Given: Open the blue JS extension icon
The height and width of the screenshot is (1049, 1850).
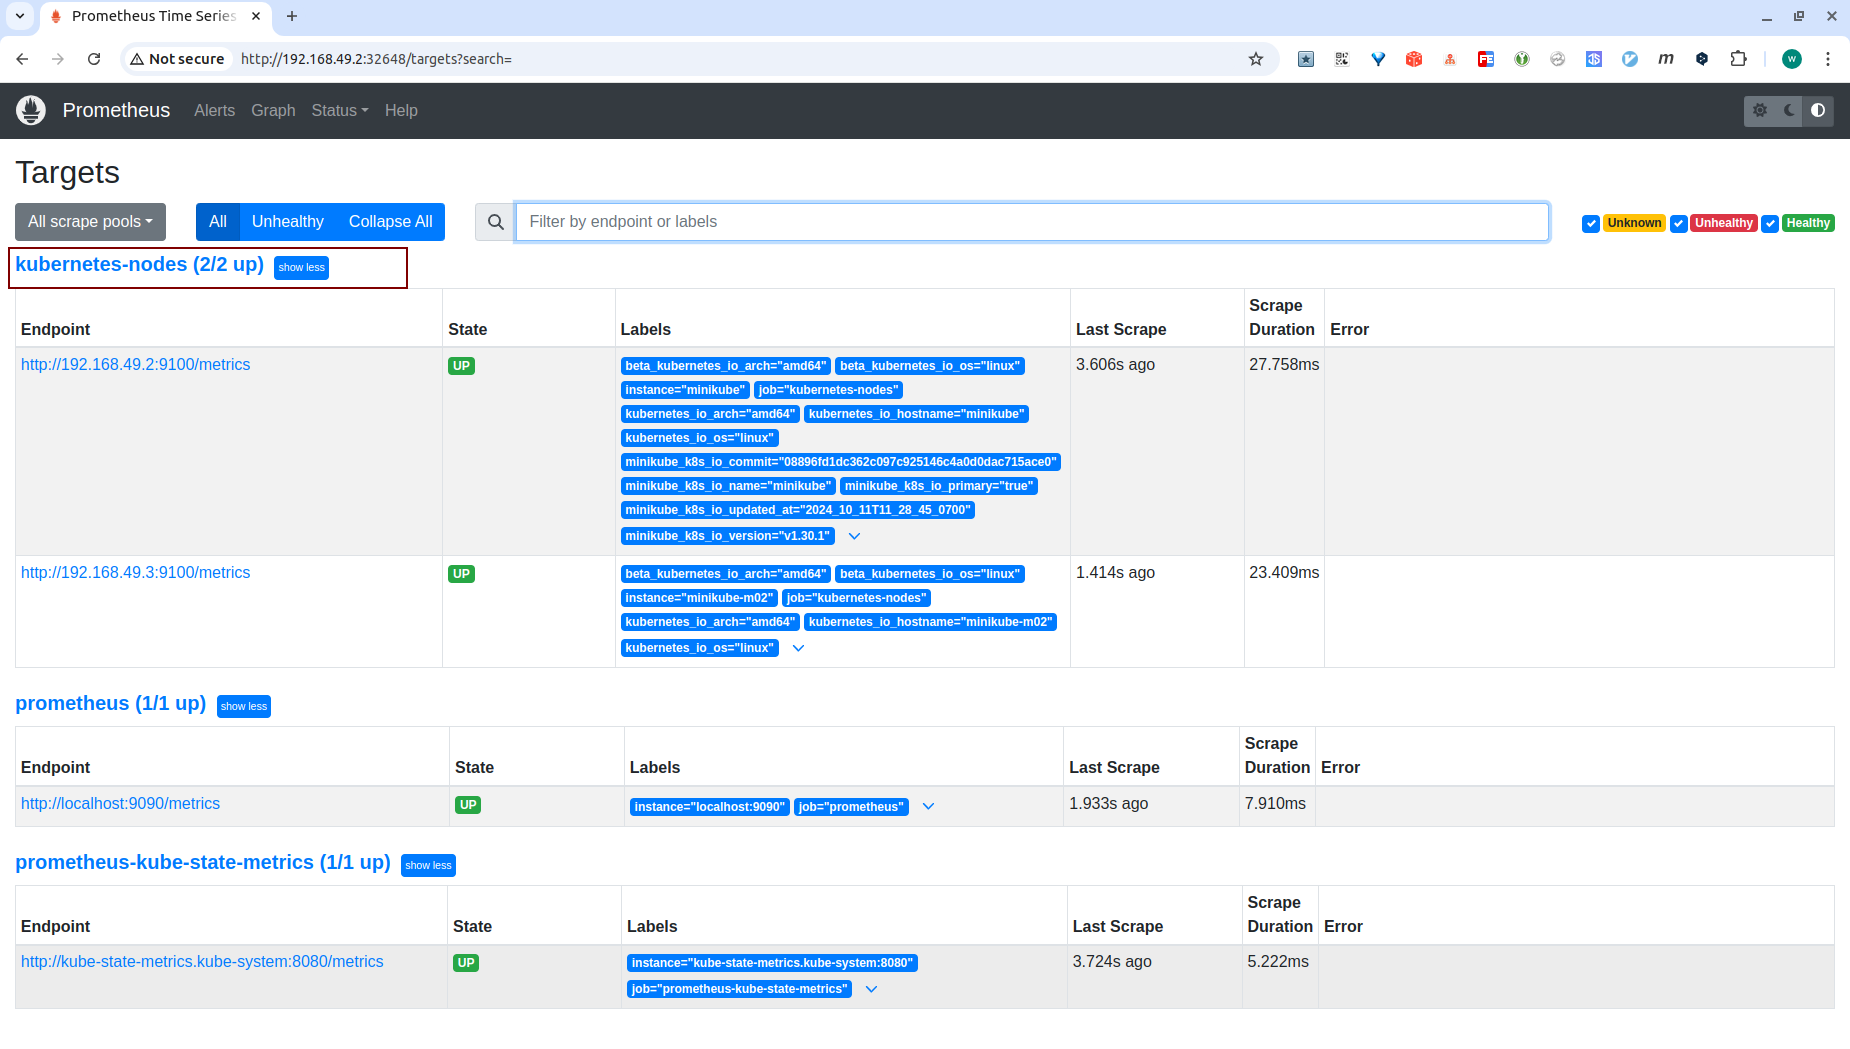Looking at the screenshot, I should (x=1594, y=59).
